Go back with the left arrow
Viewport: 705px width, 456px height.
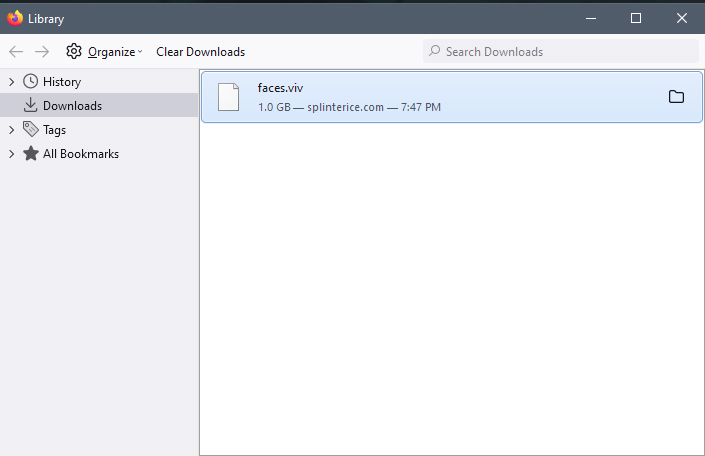tap(16, 52)
